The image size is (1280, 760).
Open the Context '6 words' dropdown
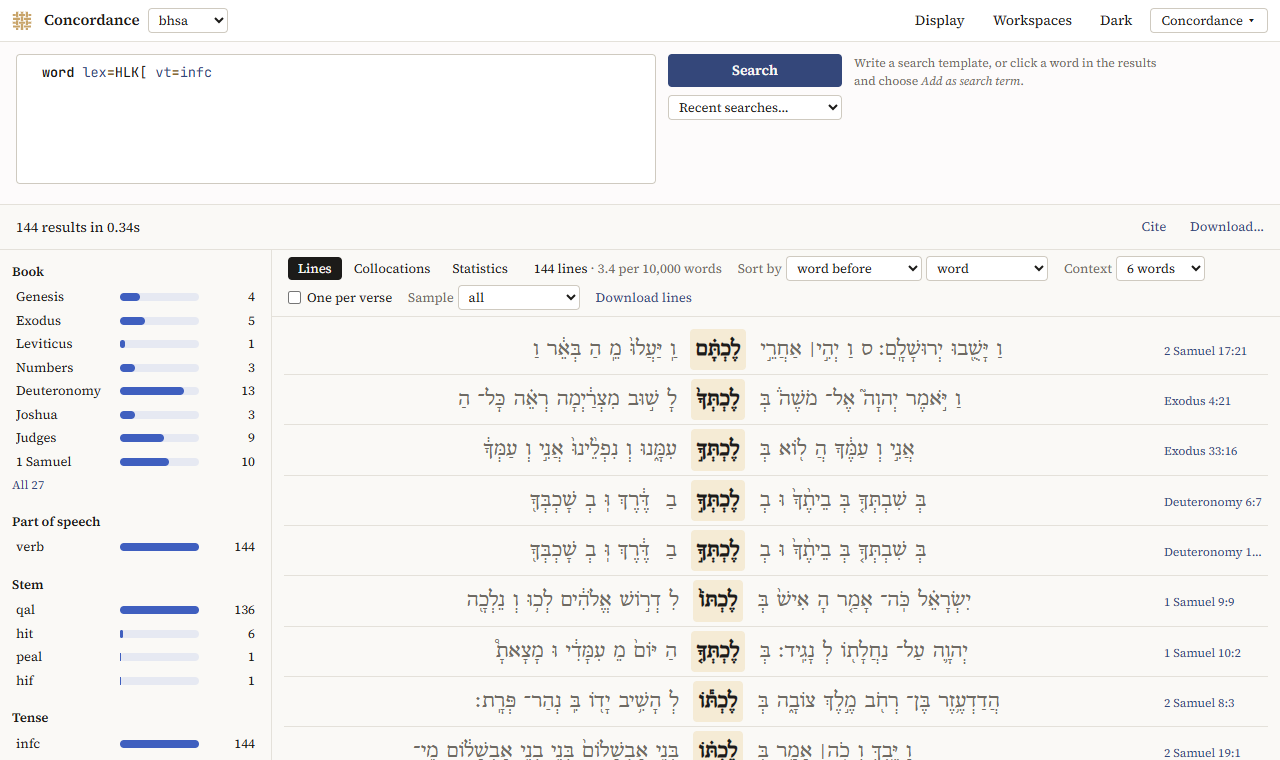[1161, 268]
